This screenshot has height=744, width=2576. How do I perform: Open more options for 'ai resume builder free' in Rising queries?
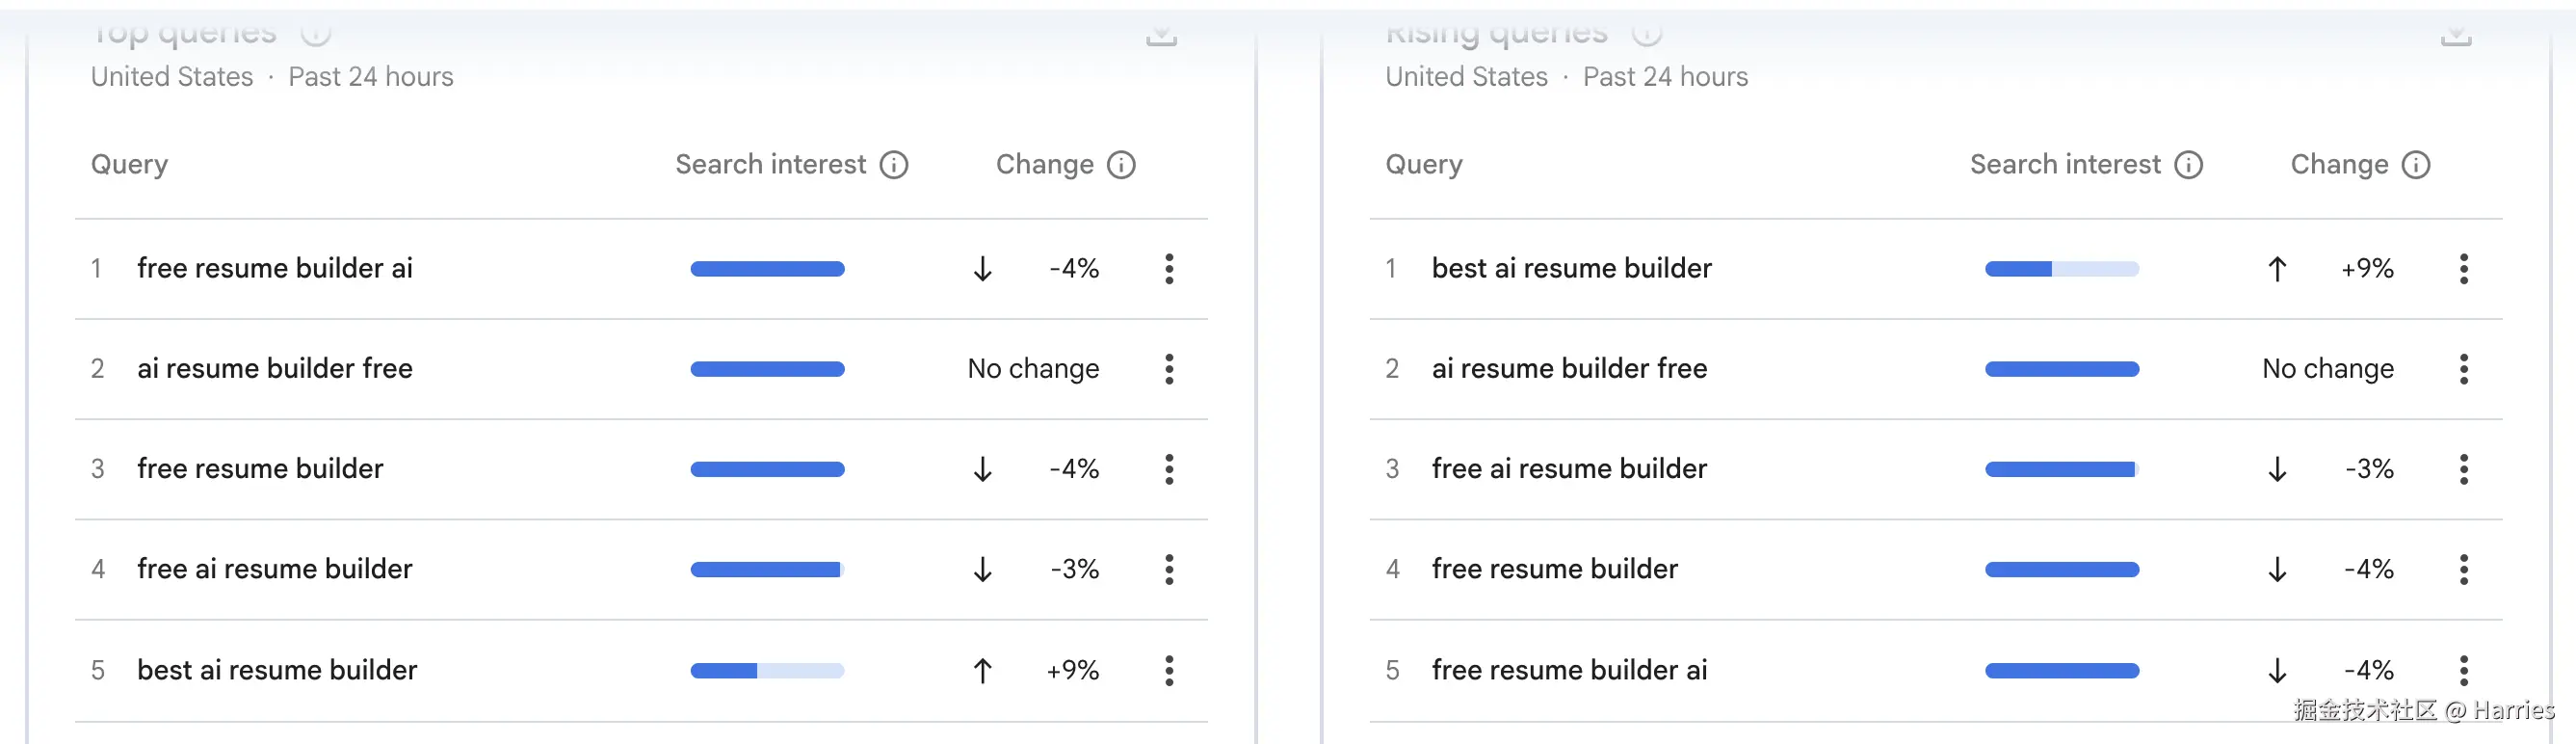pos(2463,369)
